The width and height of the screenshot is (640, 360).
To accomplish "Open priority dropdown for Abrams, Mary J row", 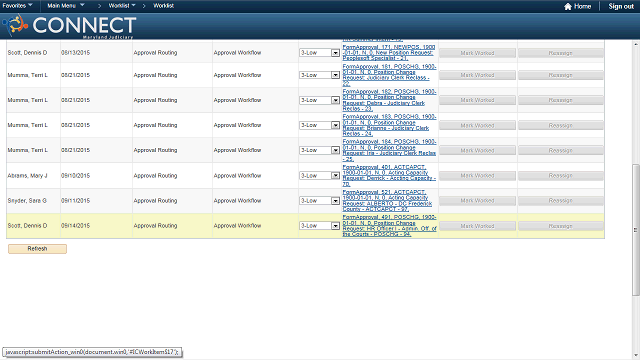I will [320, 176].
